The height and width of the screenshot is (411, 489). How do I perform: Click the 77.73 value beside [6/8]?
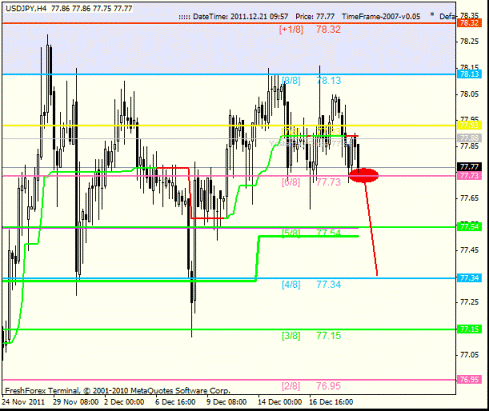(329, 182)
